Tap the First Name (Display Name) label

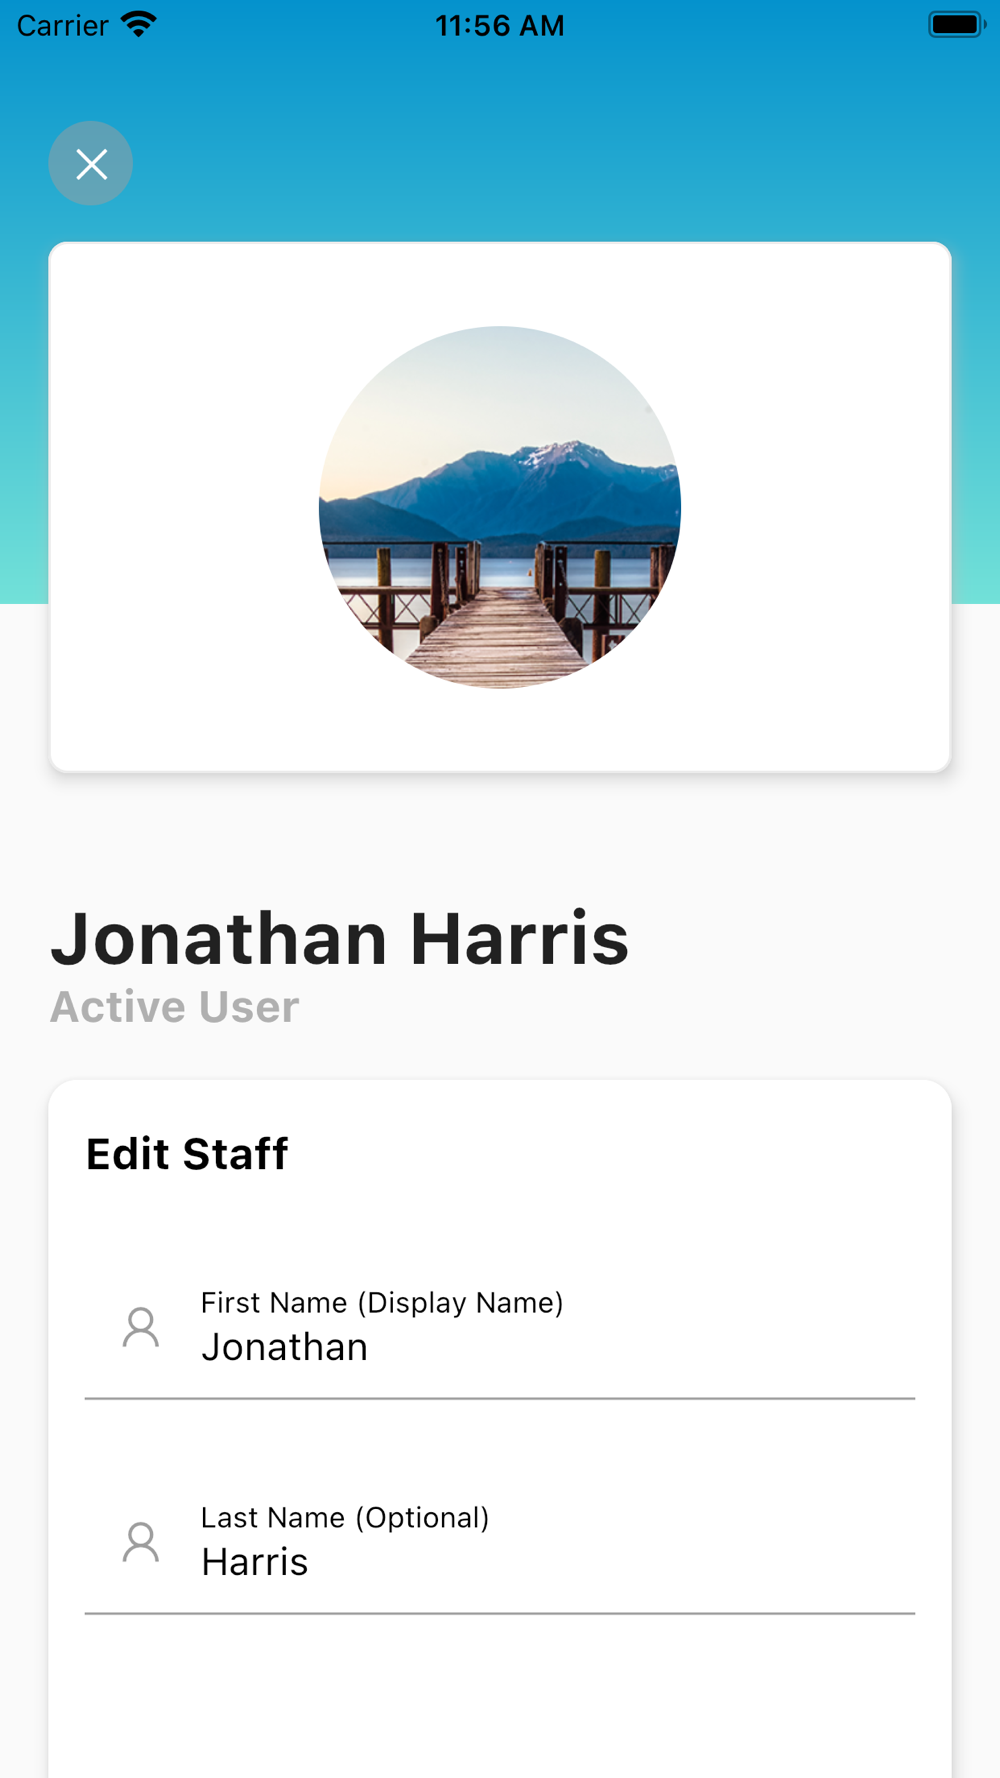tap(382, 1303)
